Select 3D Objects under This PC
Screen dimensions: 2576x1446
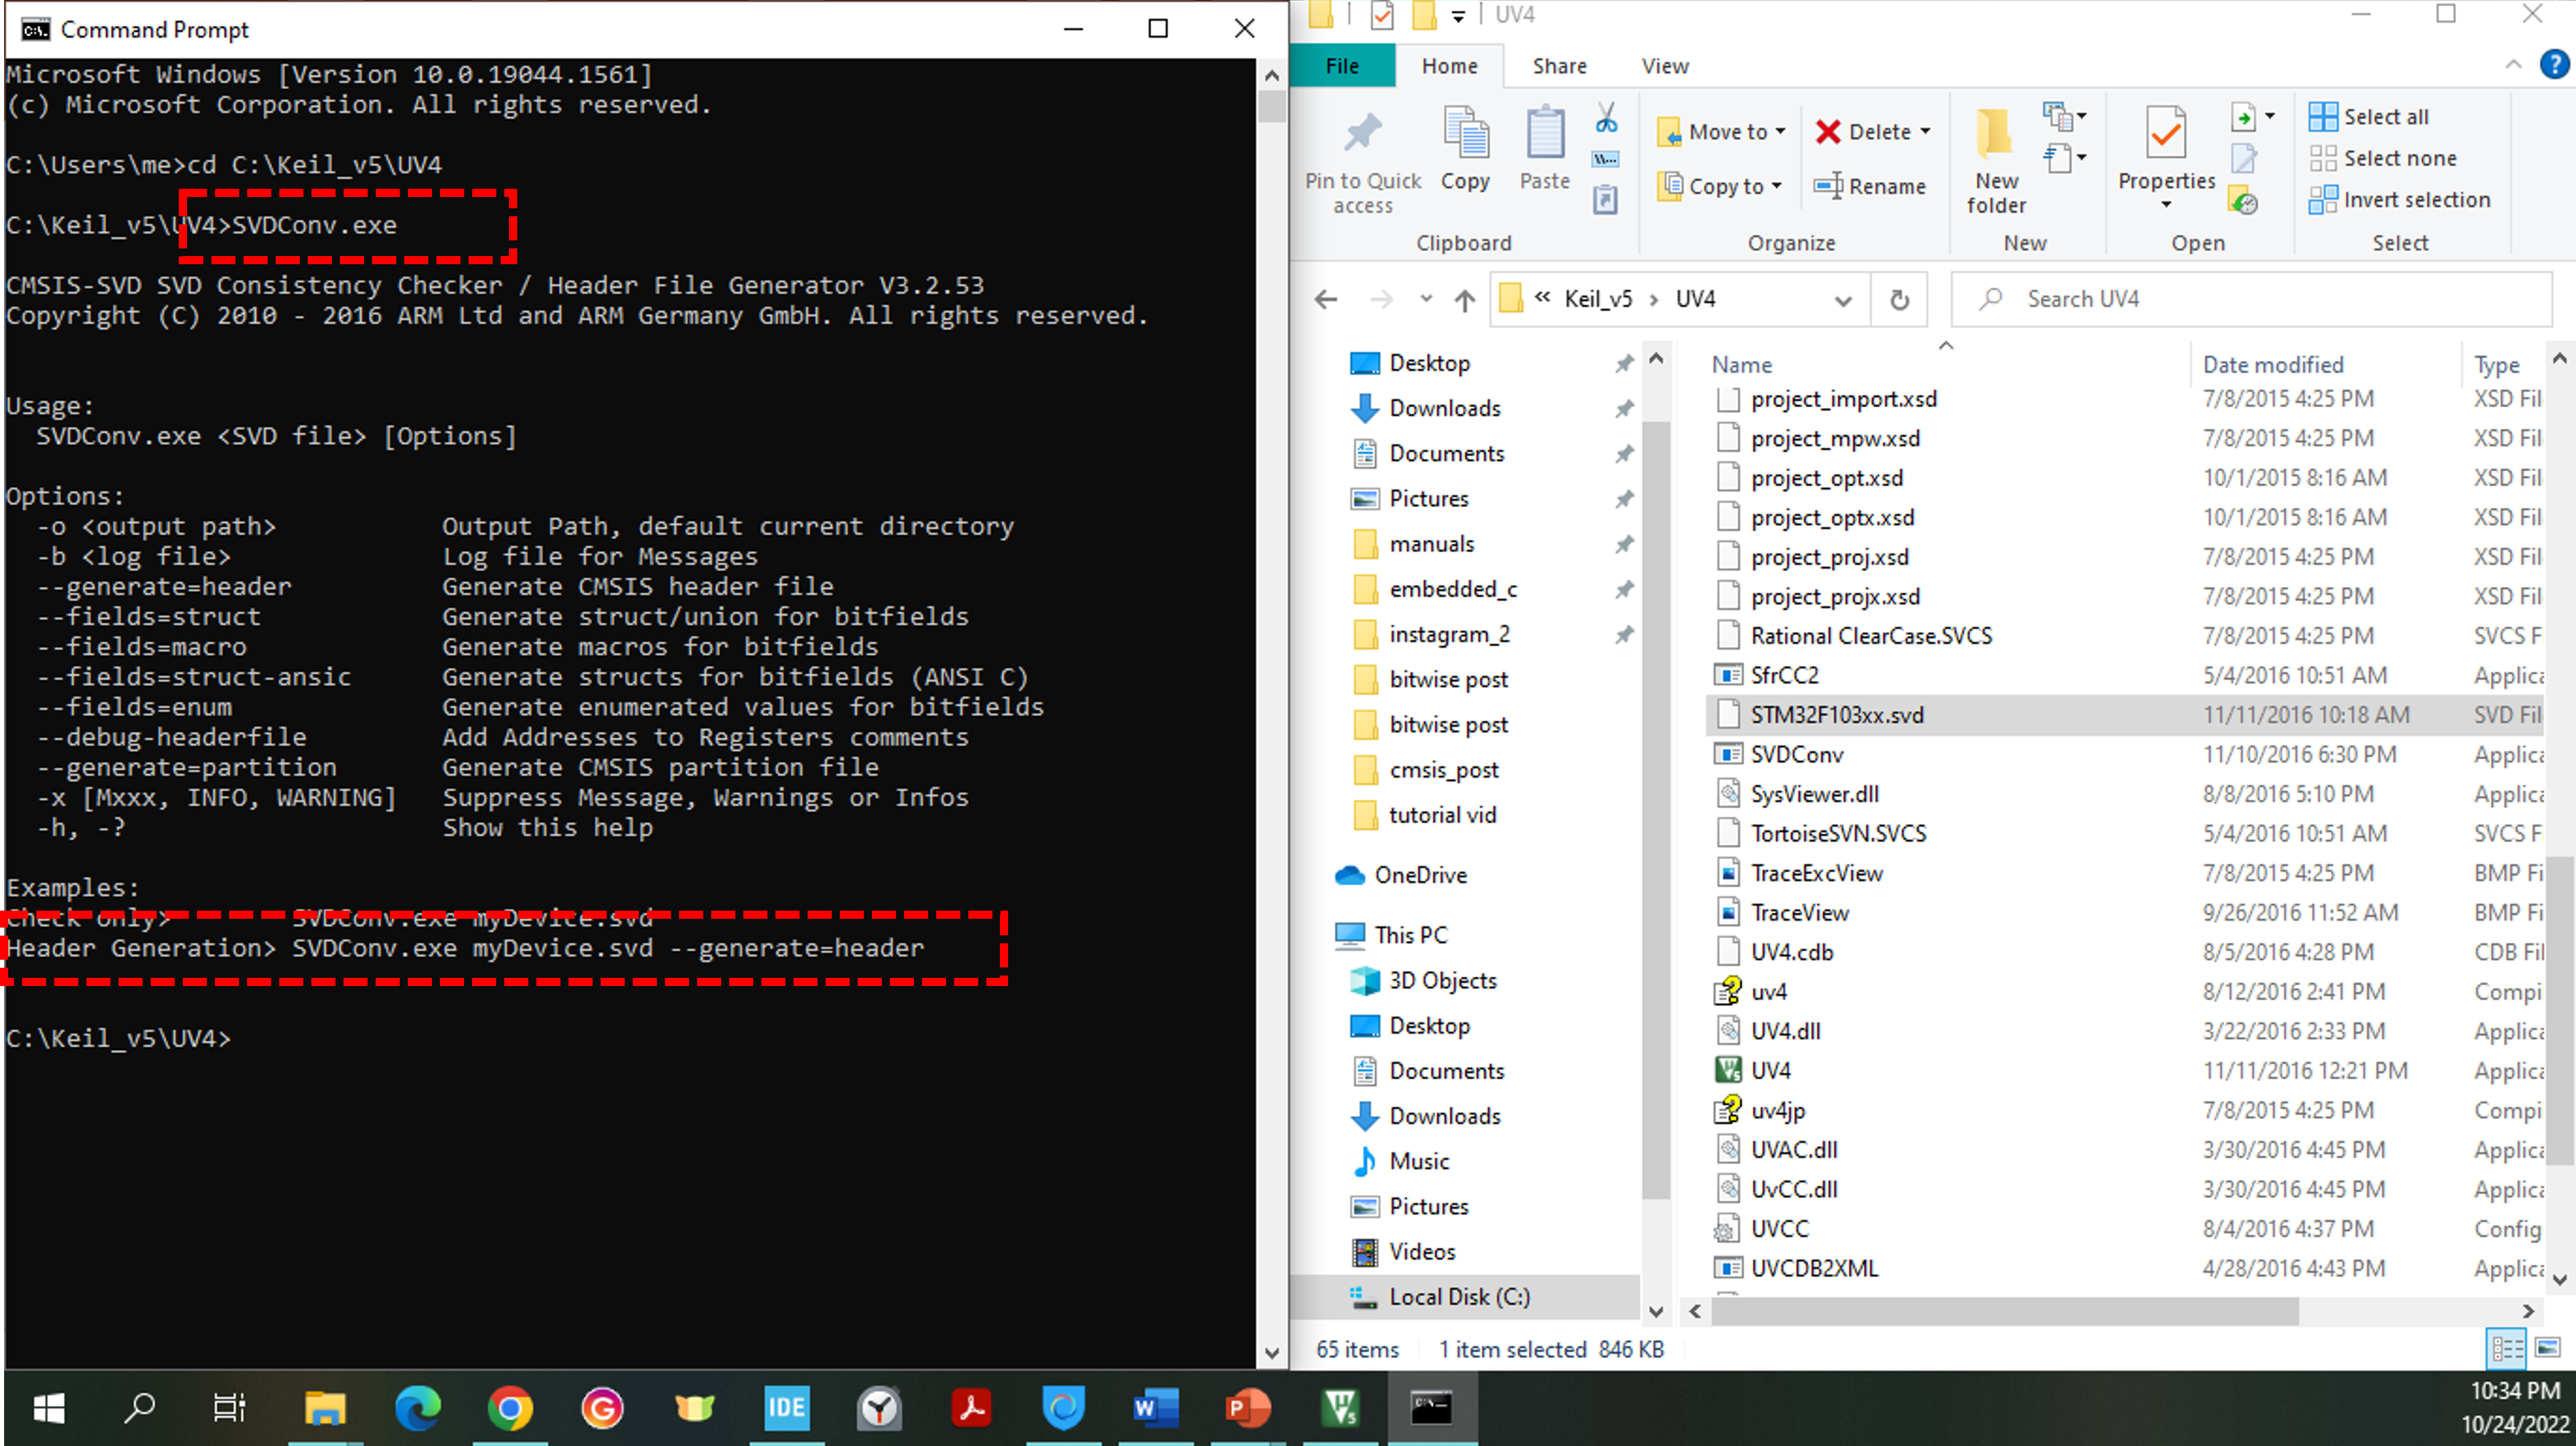click(x=1442, y=981)
